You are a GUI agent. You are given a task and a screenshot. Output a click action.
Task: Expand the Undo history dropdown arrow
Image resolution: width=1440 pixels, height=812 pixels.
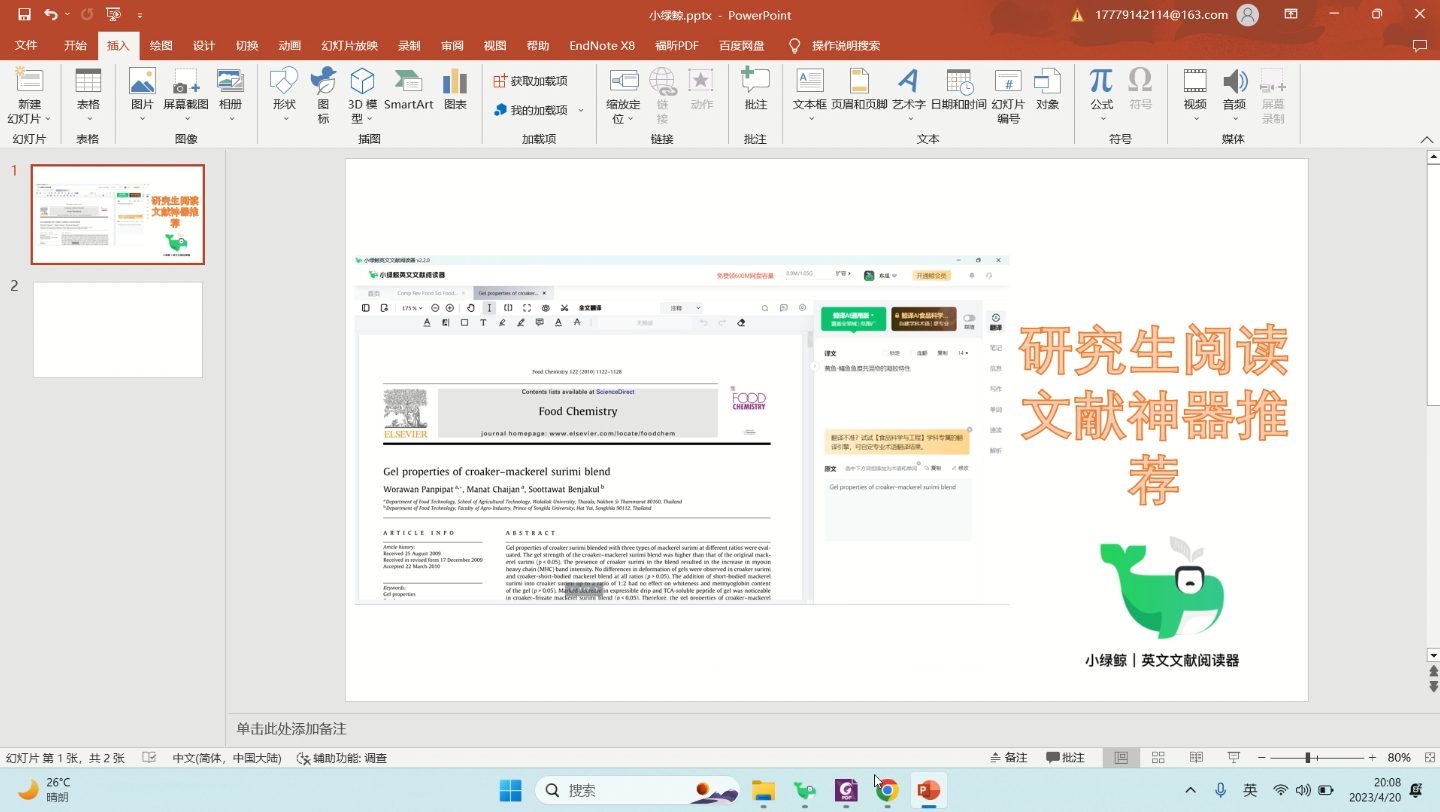pyautogui.click(x=67, y=15)
